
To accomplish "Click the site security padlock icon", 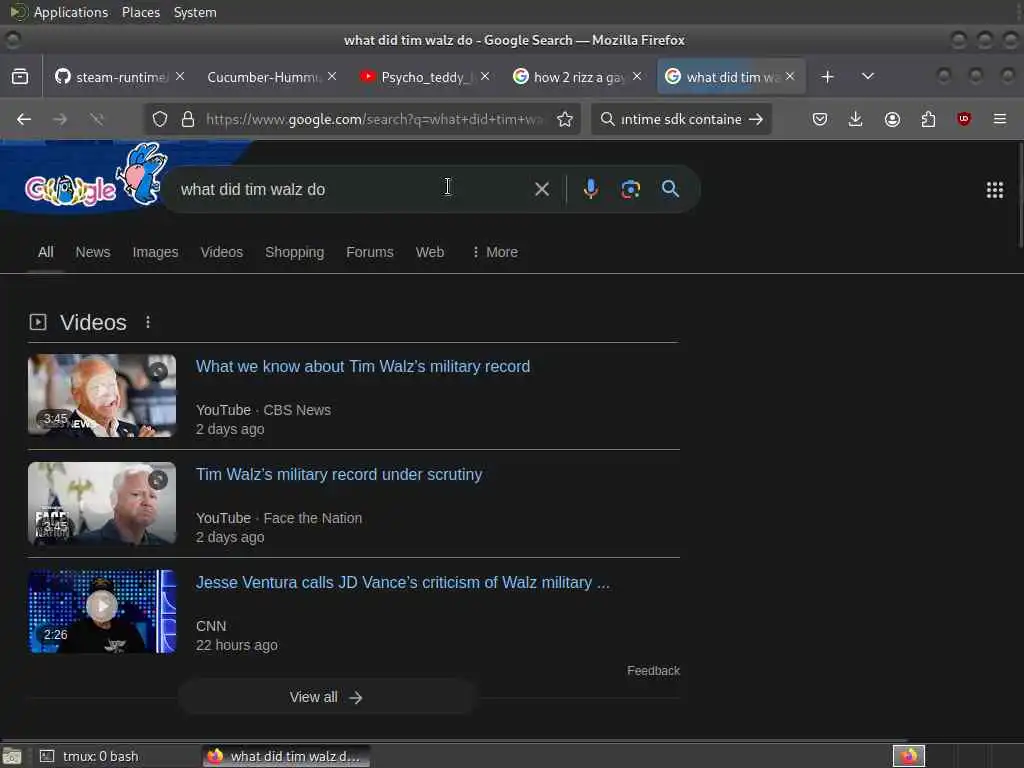I will [188, 119].
